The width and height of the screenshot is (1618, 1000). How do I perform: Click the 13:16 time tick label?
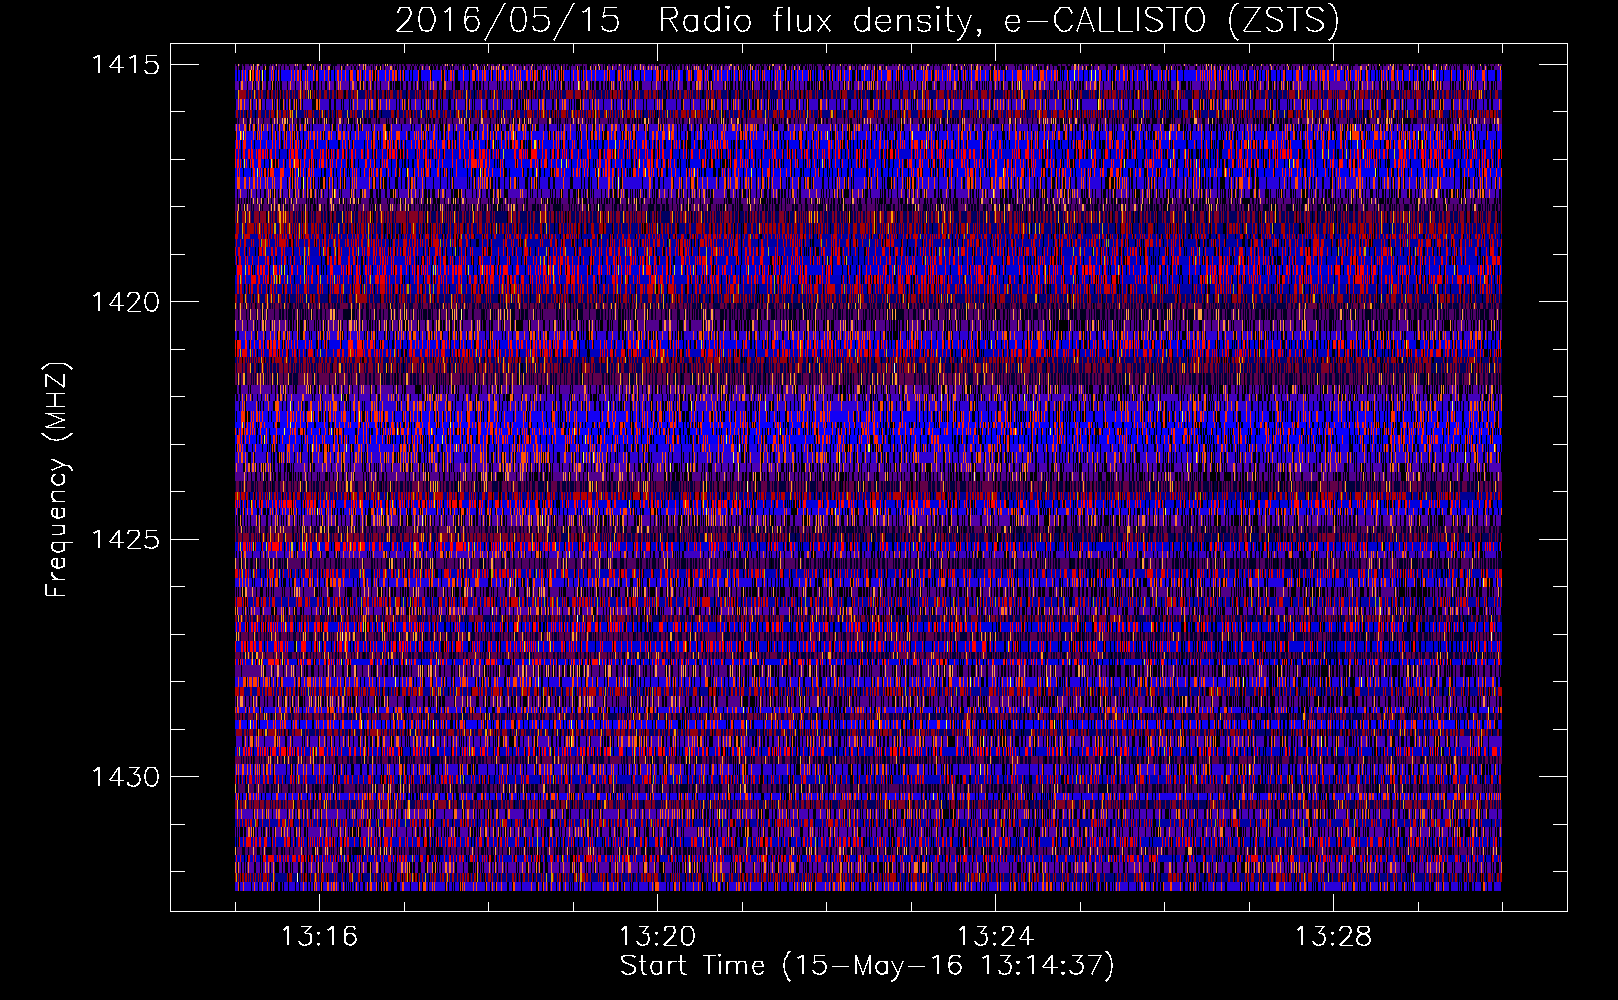(x=319, y=937)
